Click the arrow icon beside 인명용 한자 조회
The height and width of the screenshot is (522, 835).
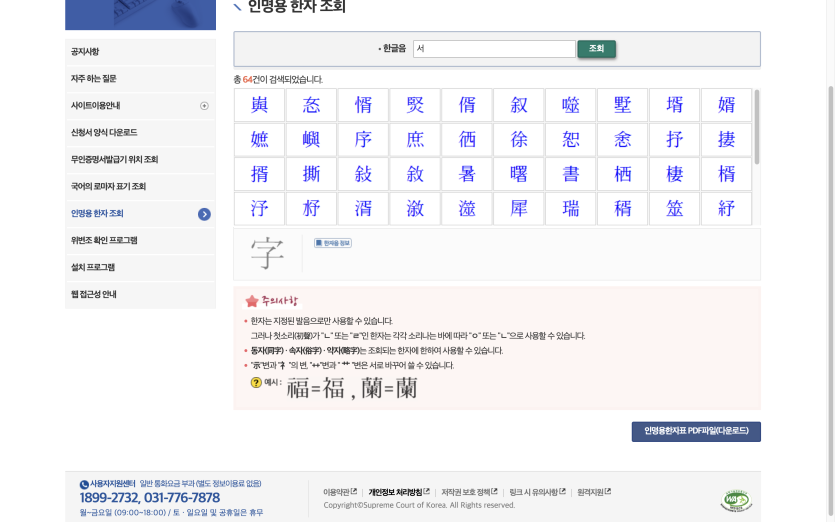tap(204, 214)
